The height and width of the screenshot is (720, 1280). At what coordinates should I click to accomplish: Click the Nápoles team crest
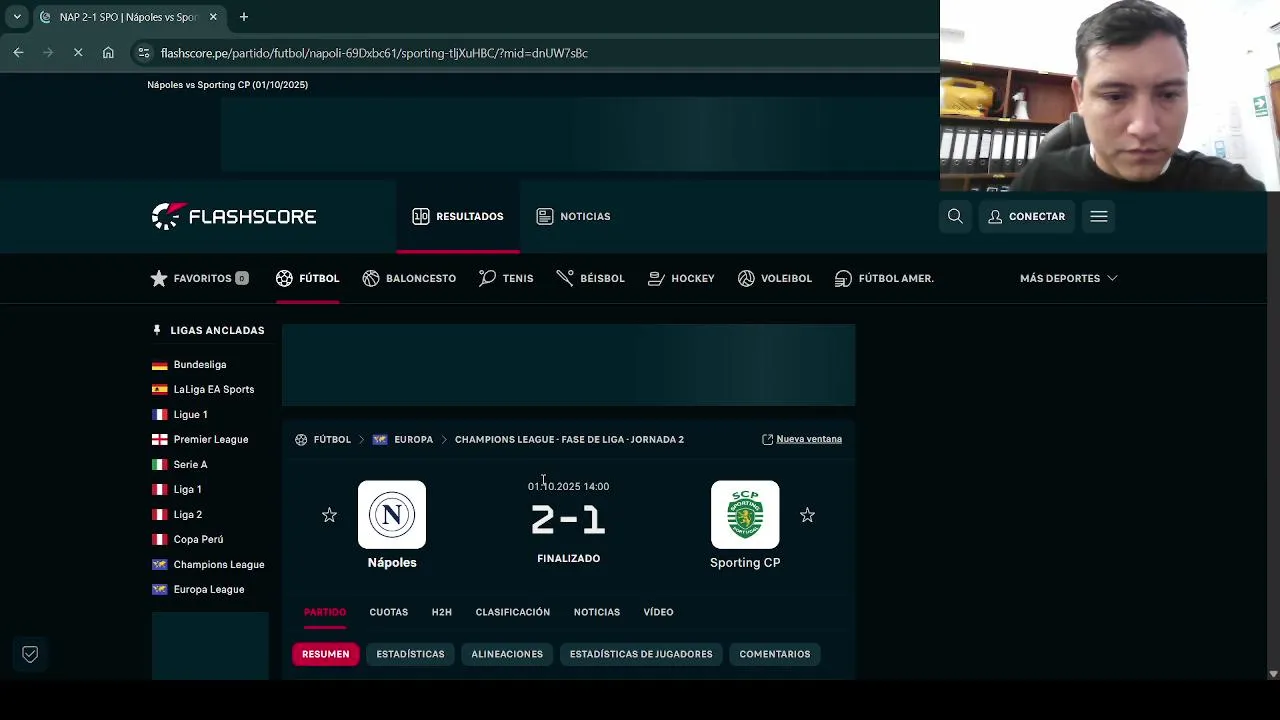coord(392,515)
